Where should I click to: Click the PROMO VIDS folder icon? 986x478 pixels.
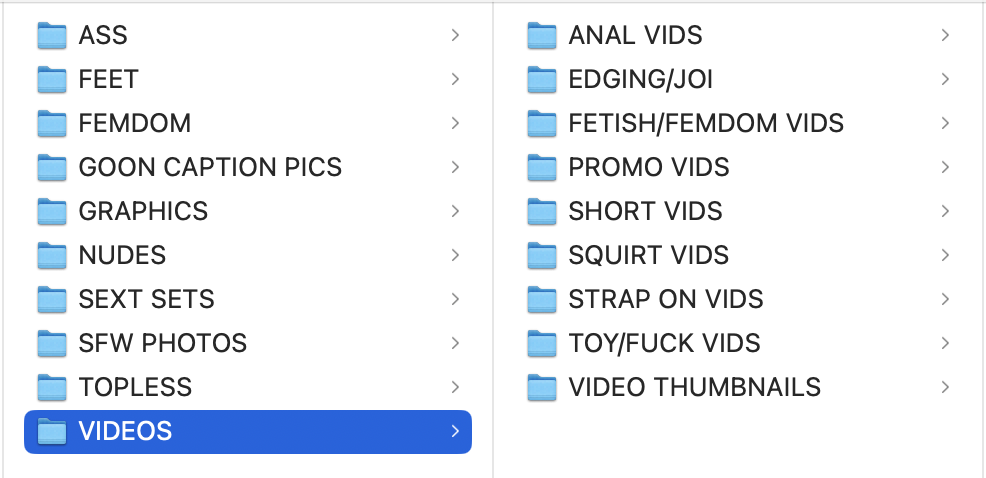point(542,167)
